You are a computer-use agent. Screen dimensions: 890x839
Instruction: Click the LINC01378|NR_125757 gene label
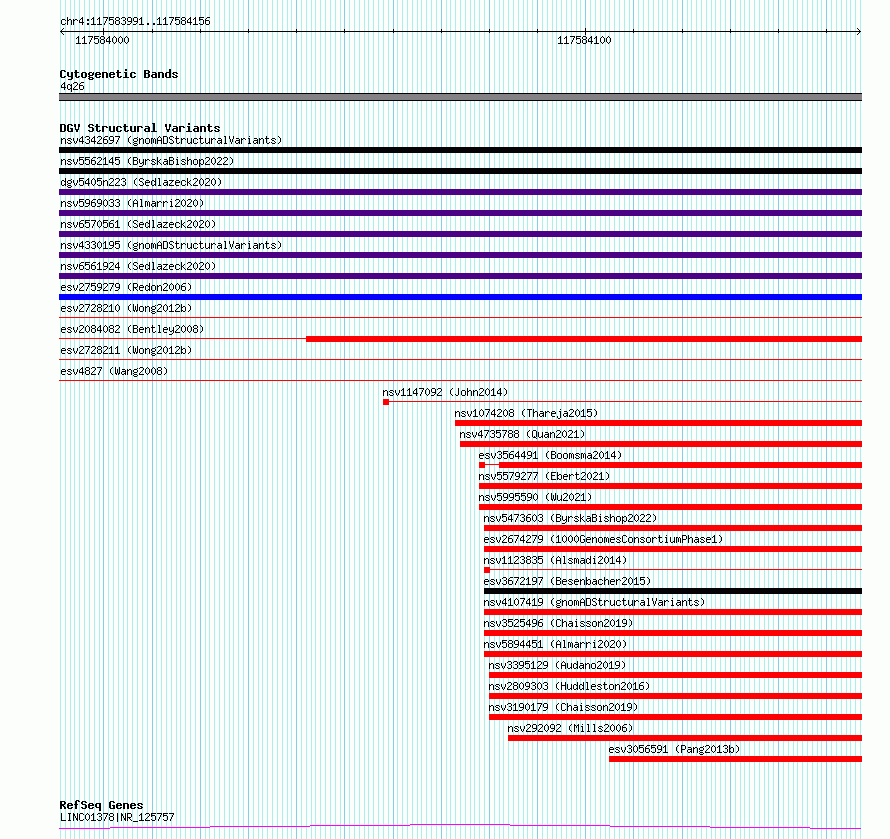pyautogui.click(x=117, y=817)
